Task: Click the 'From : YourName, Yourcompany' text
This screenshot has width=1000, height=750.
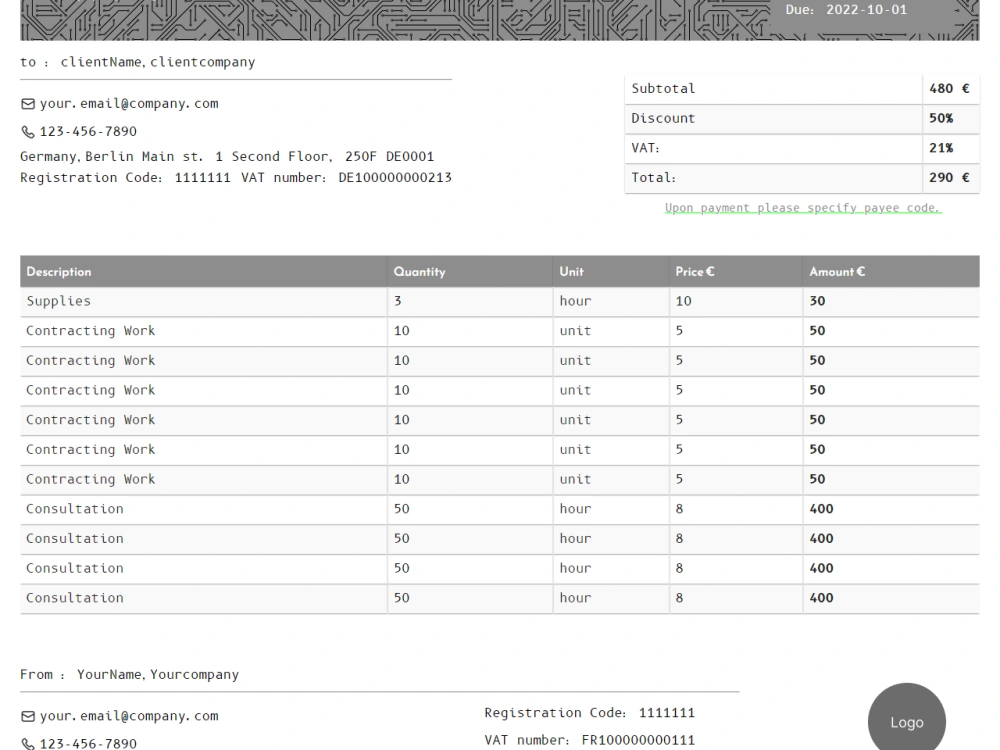Action: click(129, 675)
